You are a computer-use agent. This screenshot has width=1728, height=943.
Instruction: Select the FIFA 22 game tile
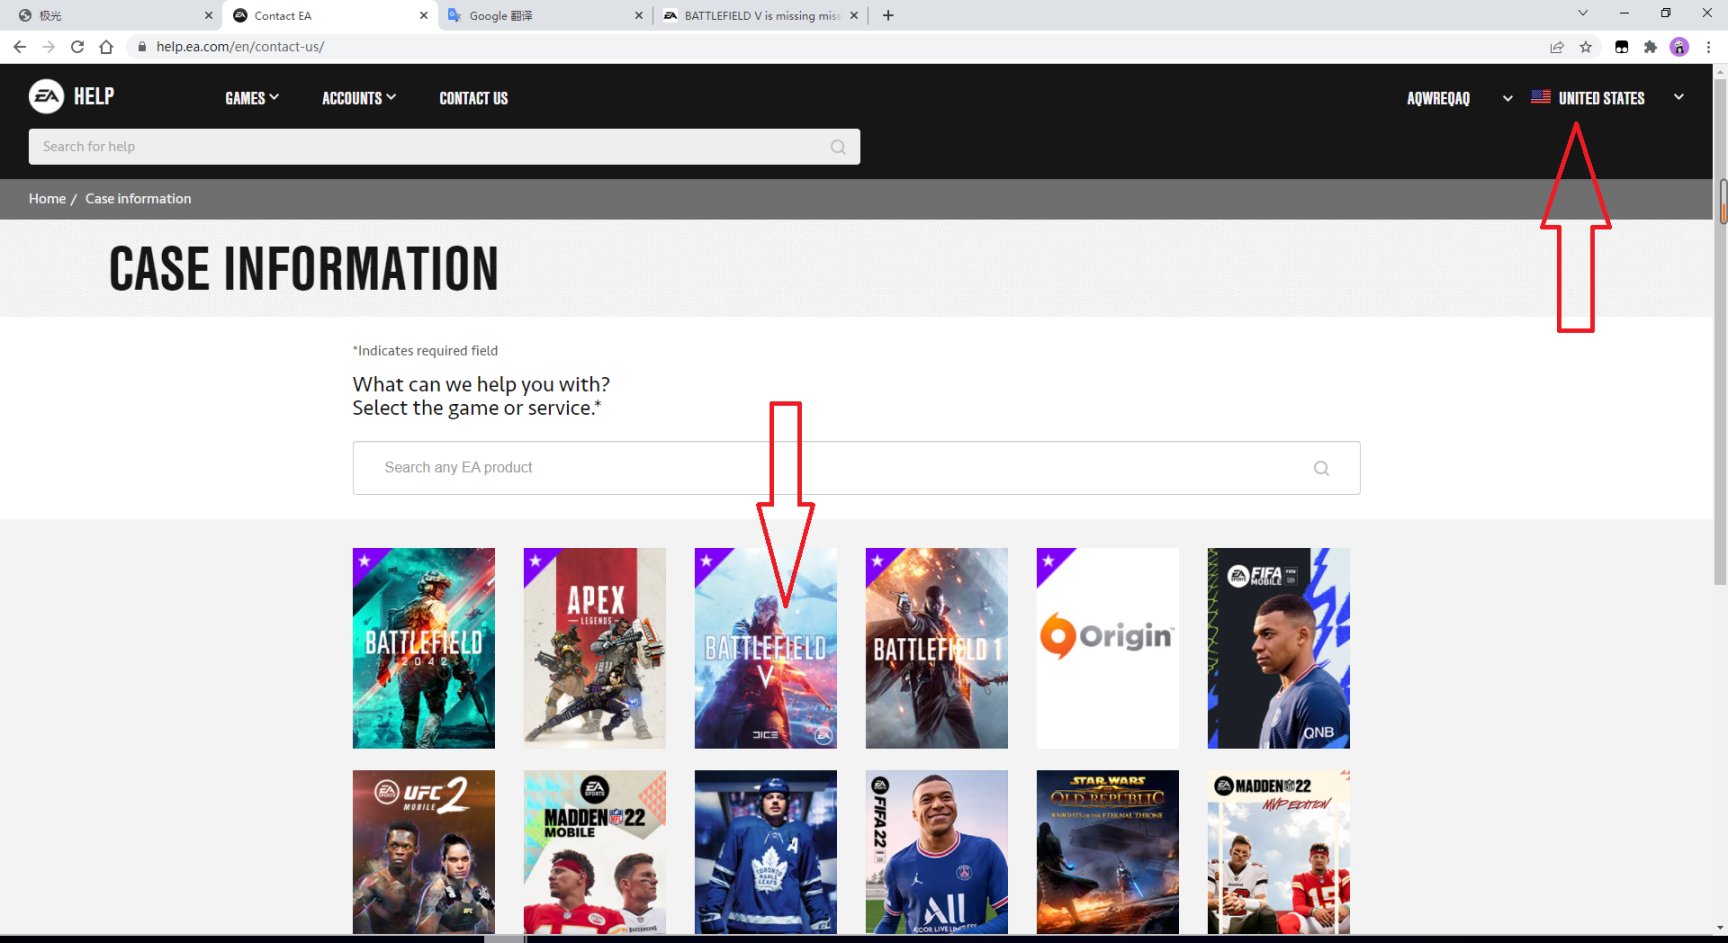937,852
